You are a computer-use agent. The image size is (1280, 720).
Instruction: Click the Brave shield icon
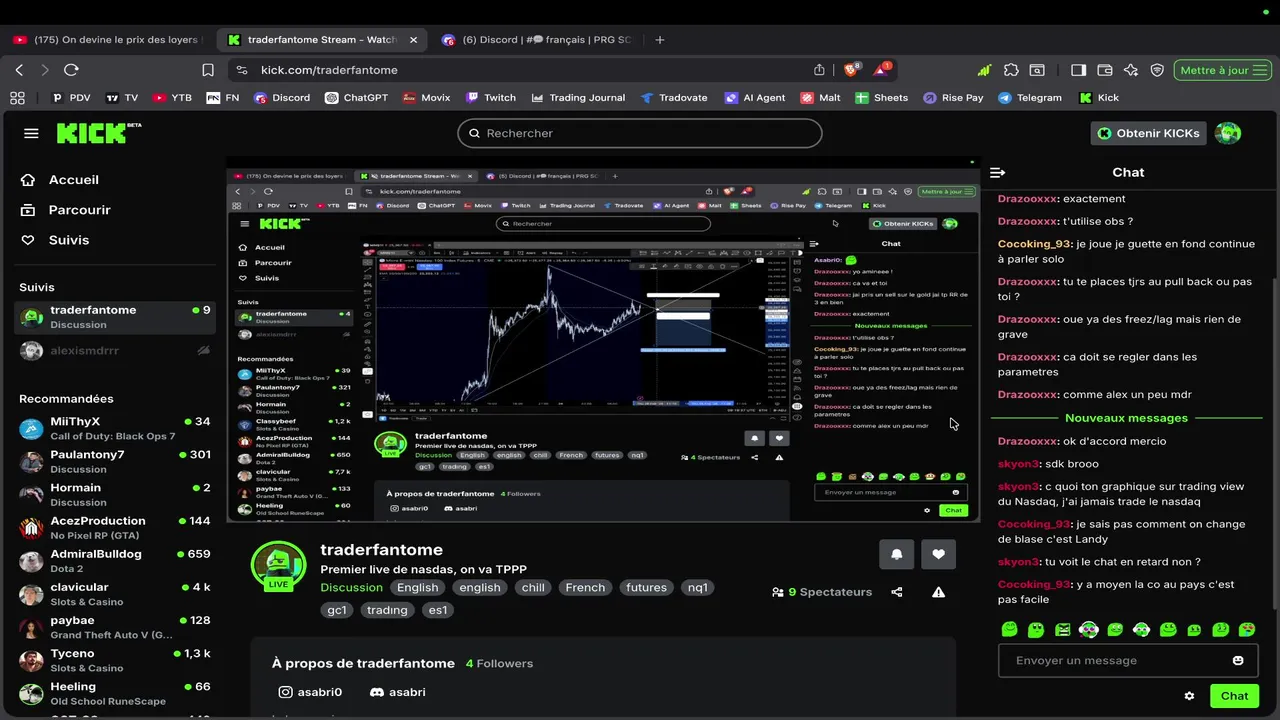(x=852, y=70)
